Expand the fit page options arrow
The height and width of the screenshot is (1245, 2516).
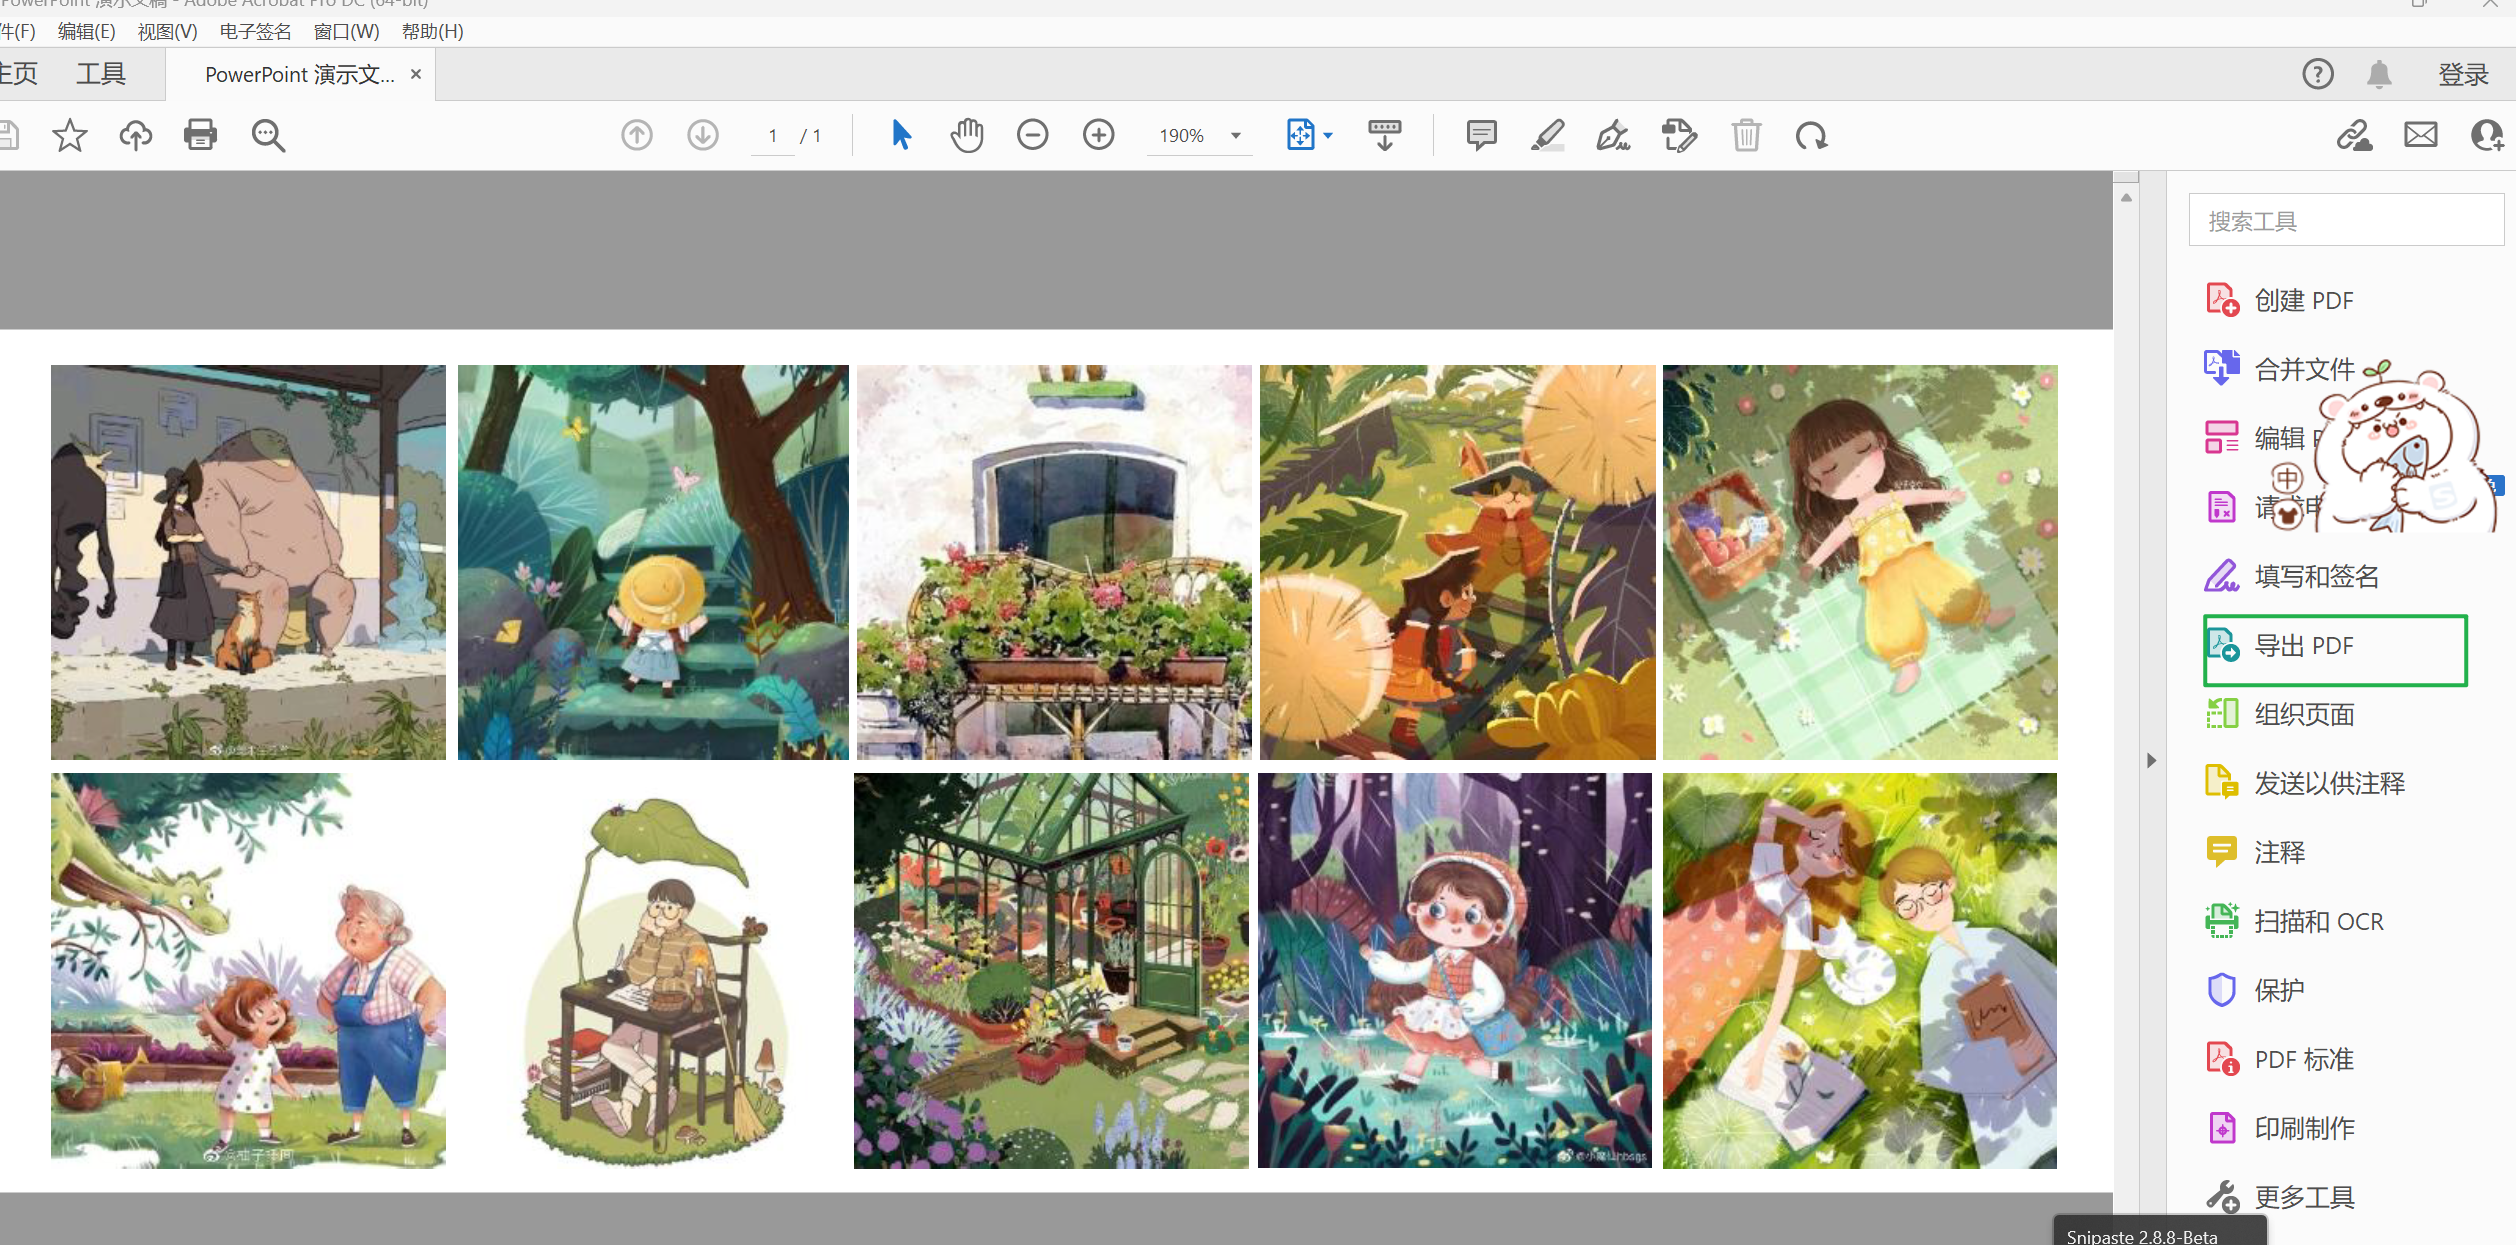tap(1328, 136)
